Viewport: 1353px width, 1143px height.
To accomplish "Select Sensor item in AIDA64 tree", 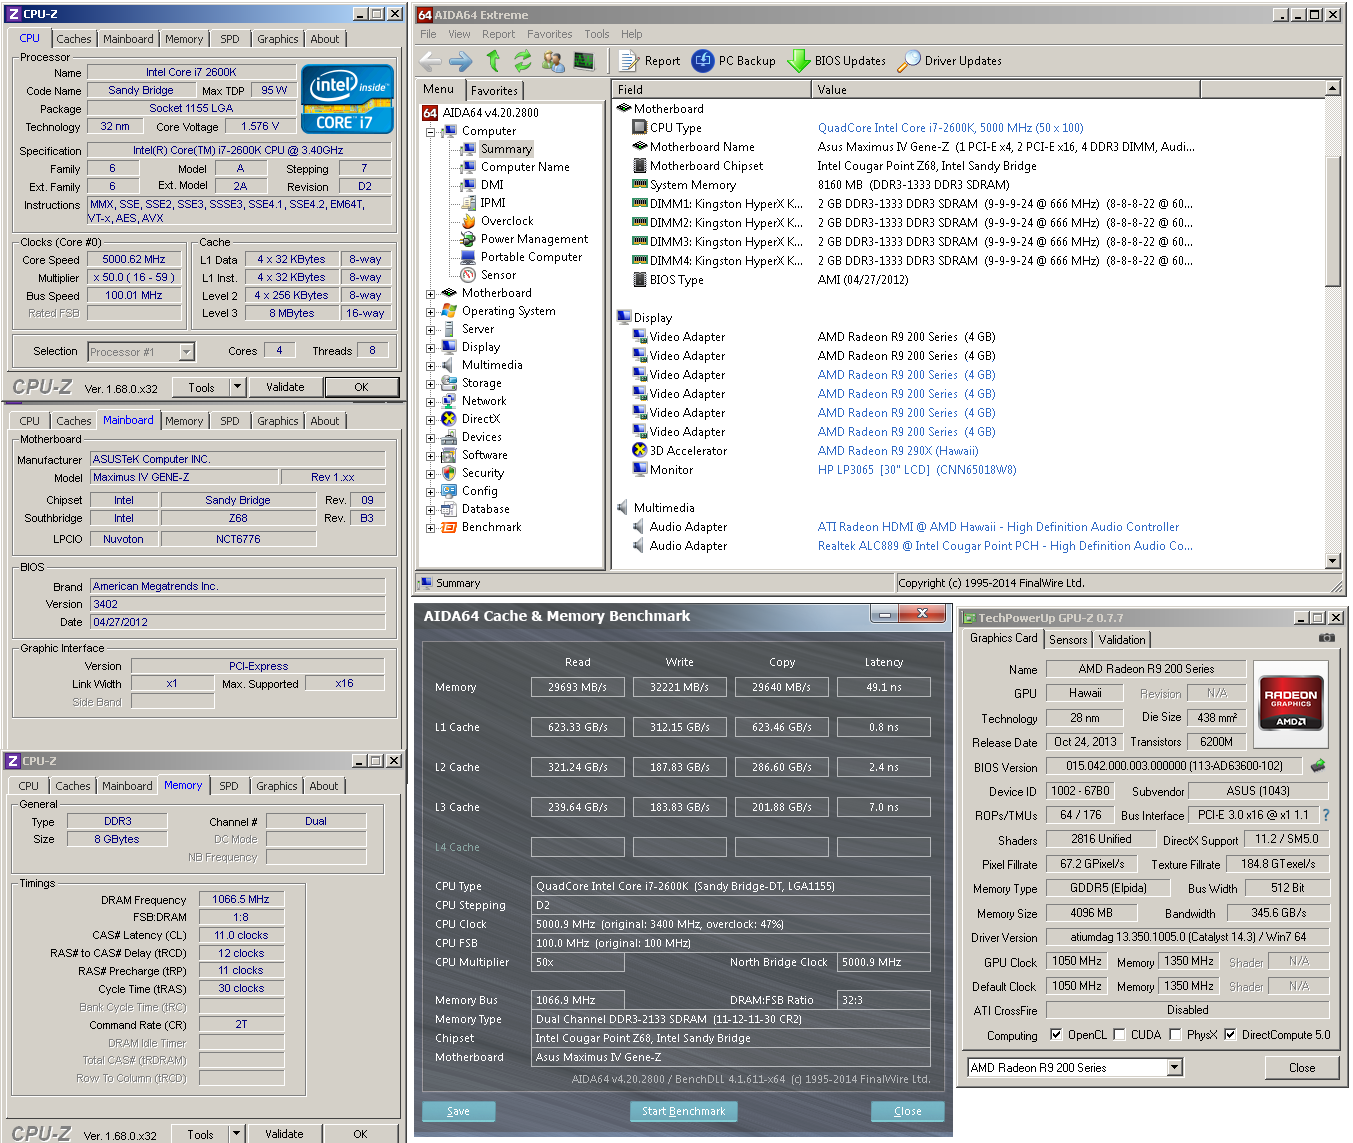I will pyautogui.click(x=498, y=275).
